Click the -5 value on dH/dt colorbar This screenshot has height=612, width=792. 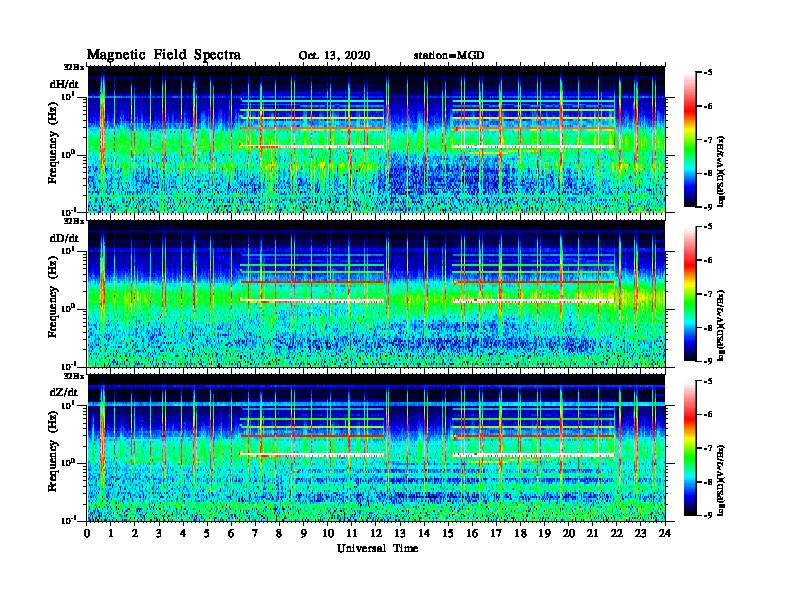click(708, 73)
